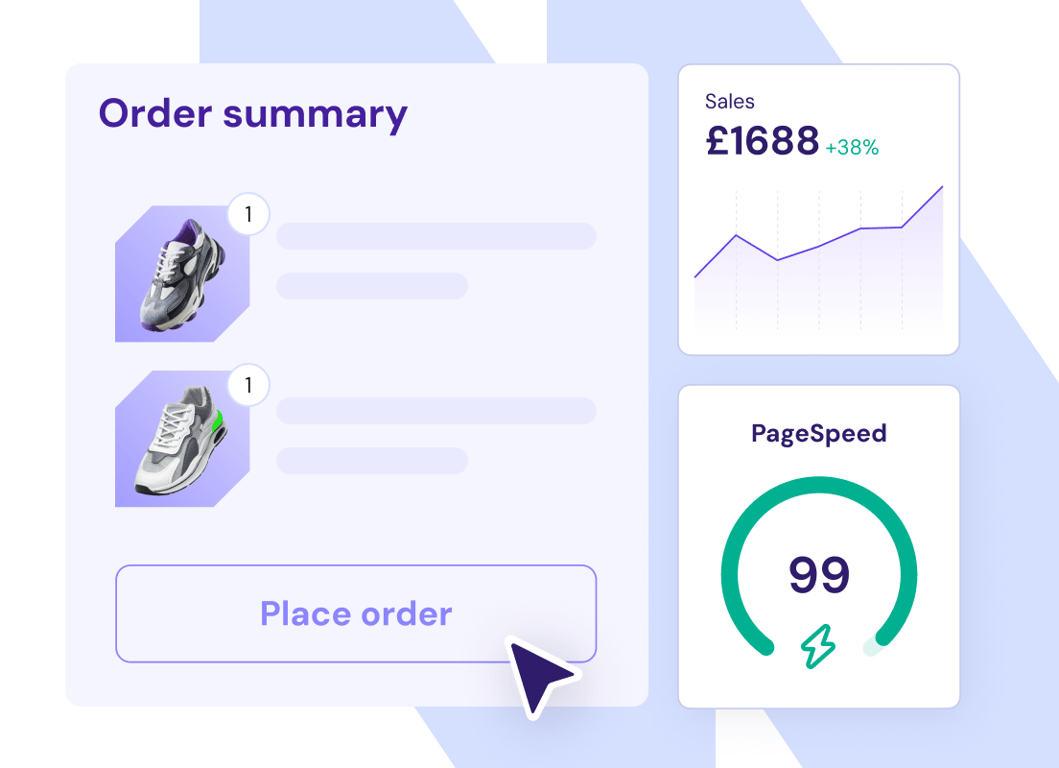Click the green lightning bolt icon
The image size is (1059, 768).
(x=818, y=647)
